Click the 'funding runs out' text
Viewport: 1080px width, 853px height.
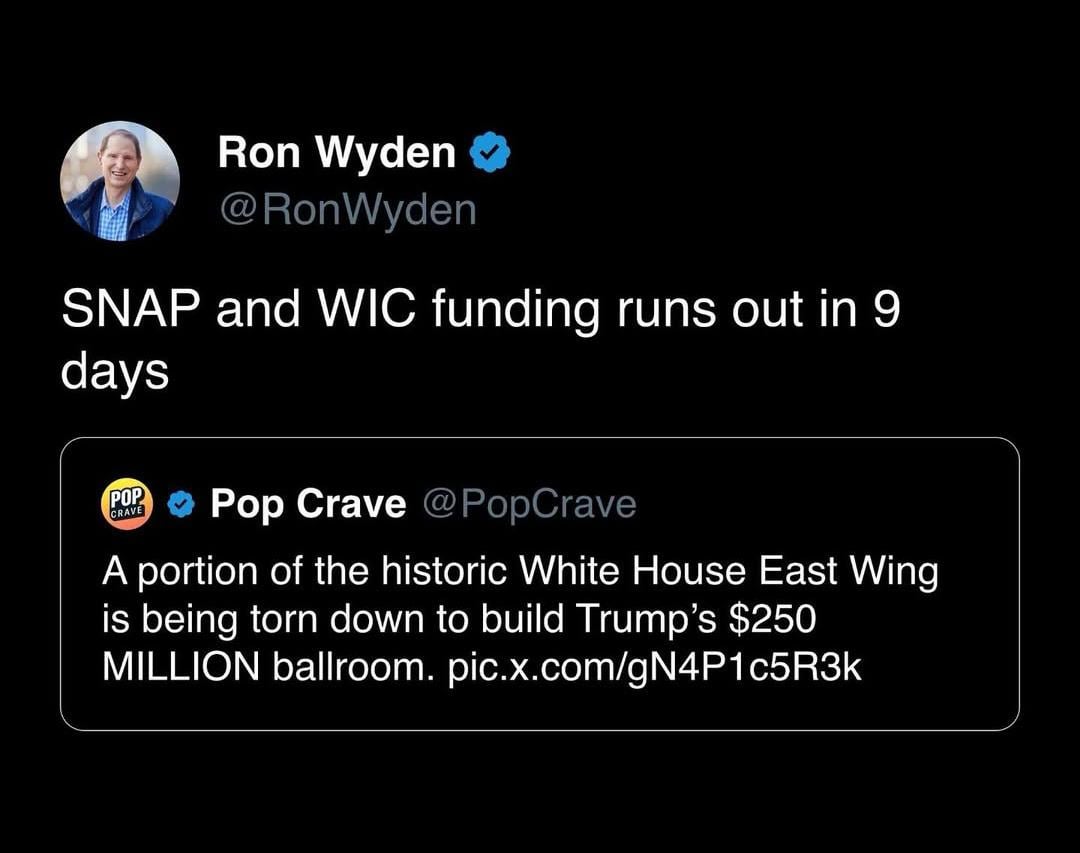[622, 311]
